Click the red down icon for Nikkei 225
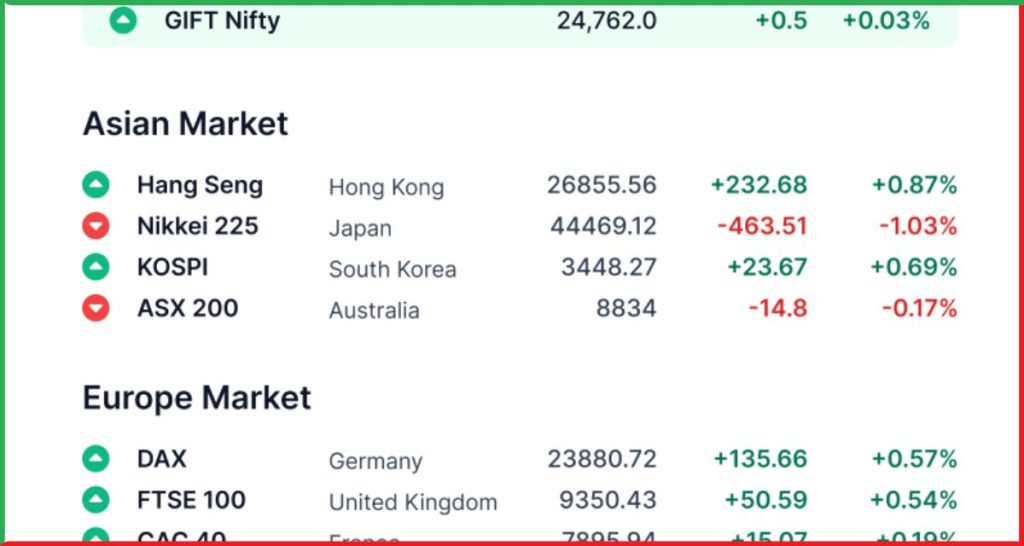Image resolution: width=1024 pixels, height=546 pixels. [x=95, y=226]
